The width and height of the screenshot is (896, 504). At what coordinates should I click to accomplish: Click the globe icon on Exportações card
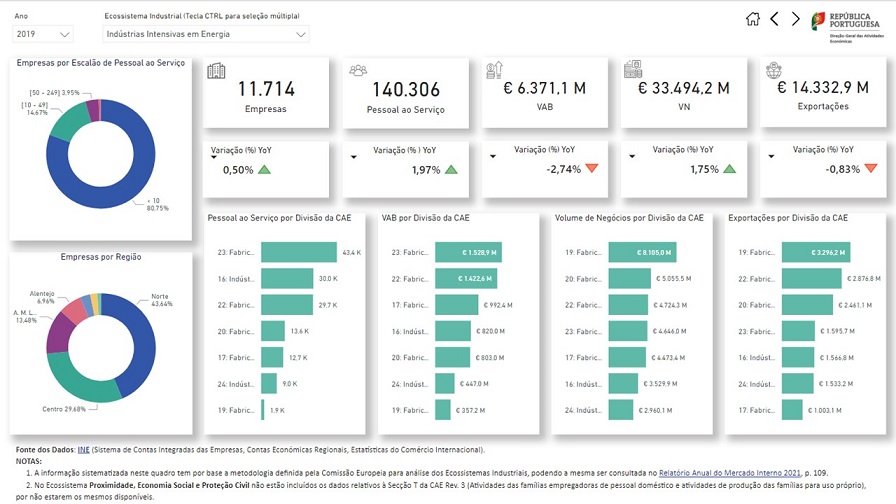(773, 71)
